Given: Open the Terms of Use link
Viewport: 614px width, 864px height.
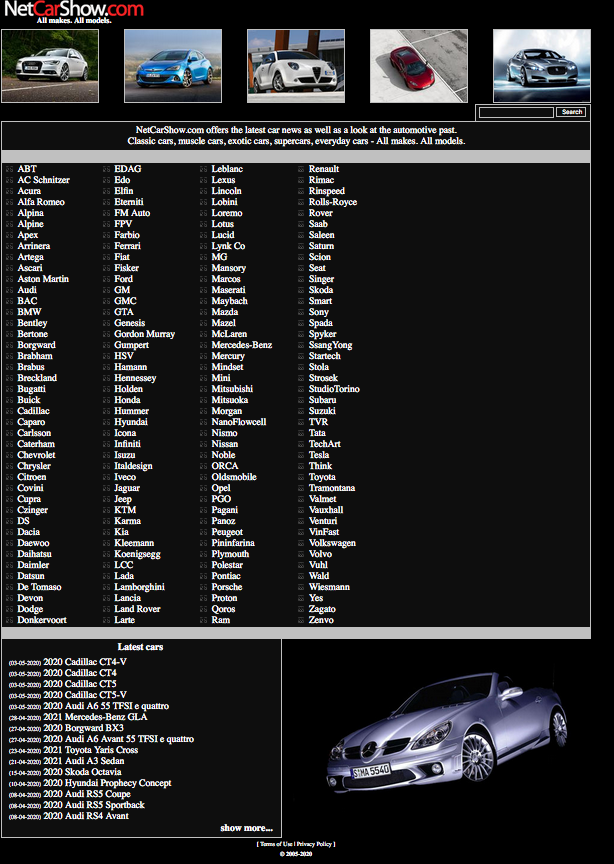Looking at the screenshot, I should (x=276, y=844).
